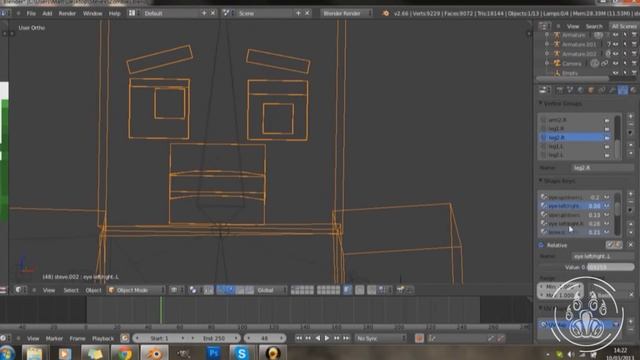This screenshot has height=360, width=640.
Task: Jump to the start frame
Action: (299, 338)
